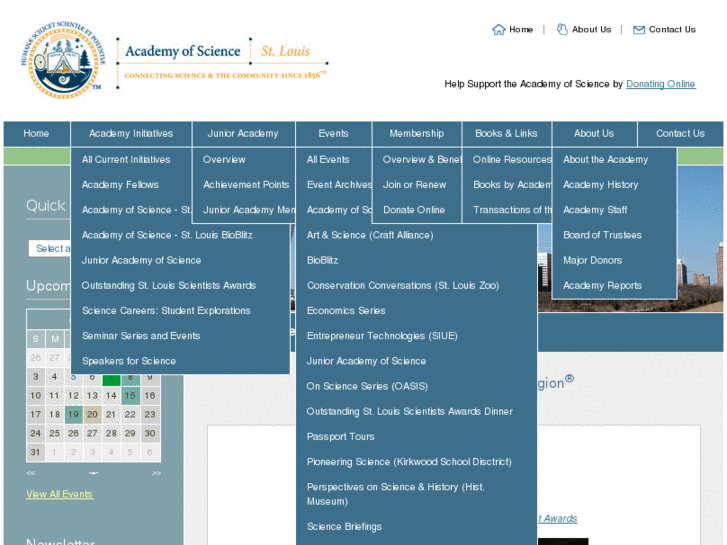Select On Science Series (OASIS)

point(367,386)
